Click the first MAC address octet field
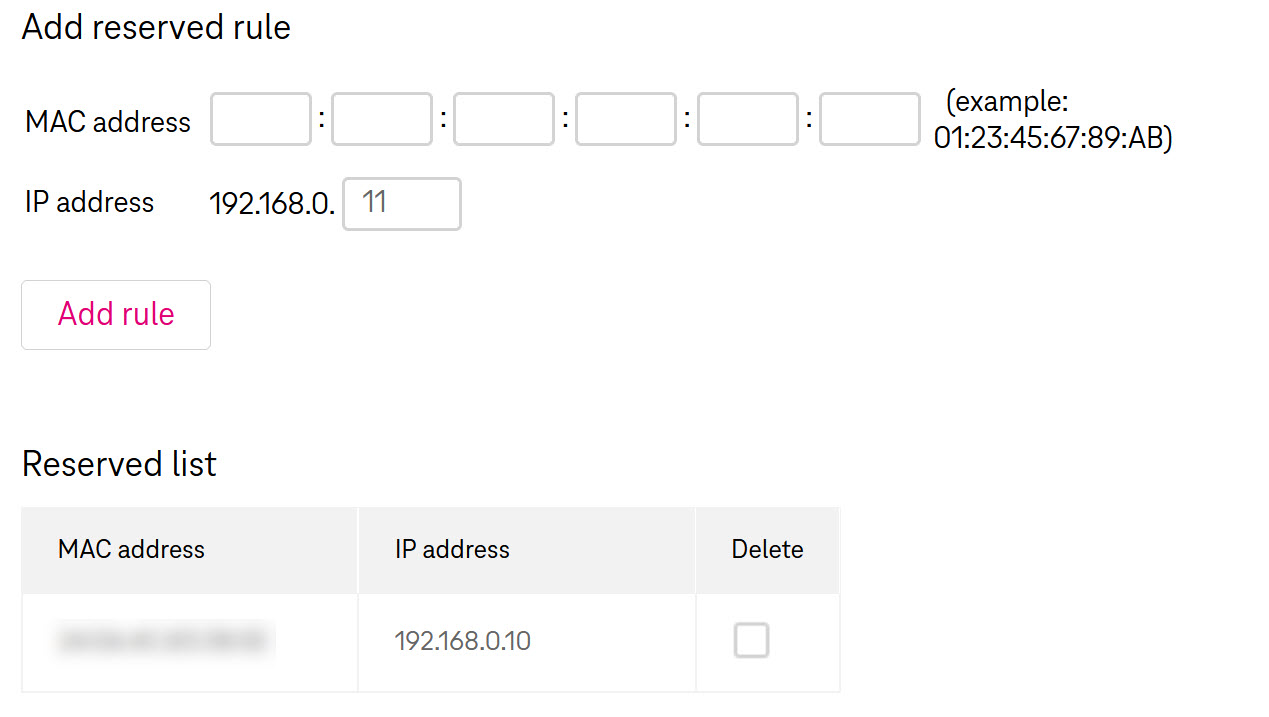 coord(261,120)
